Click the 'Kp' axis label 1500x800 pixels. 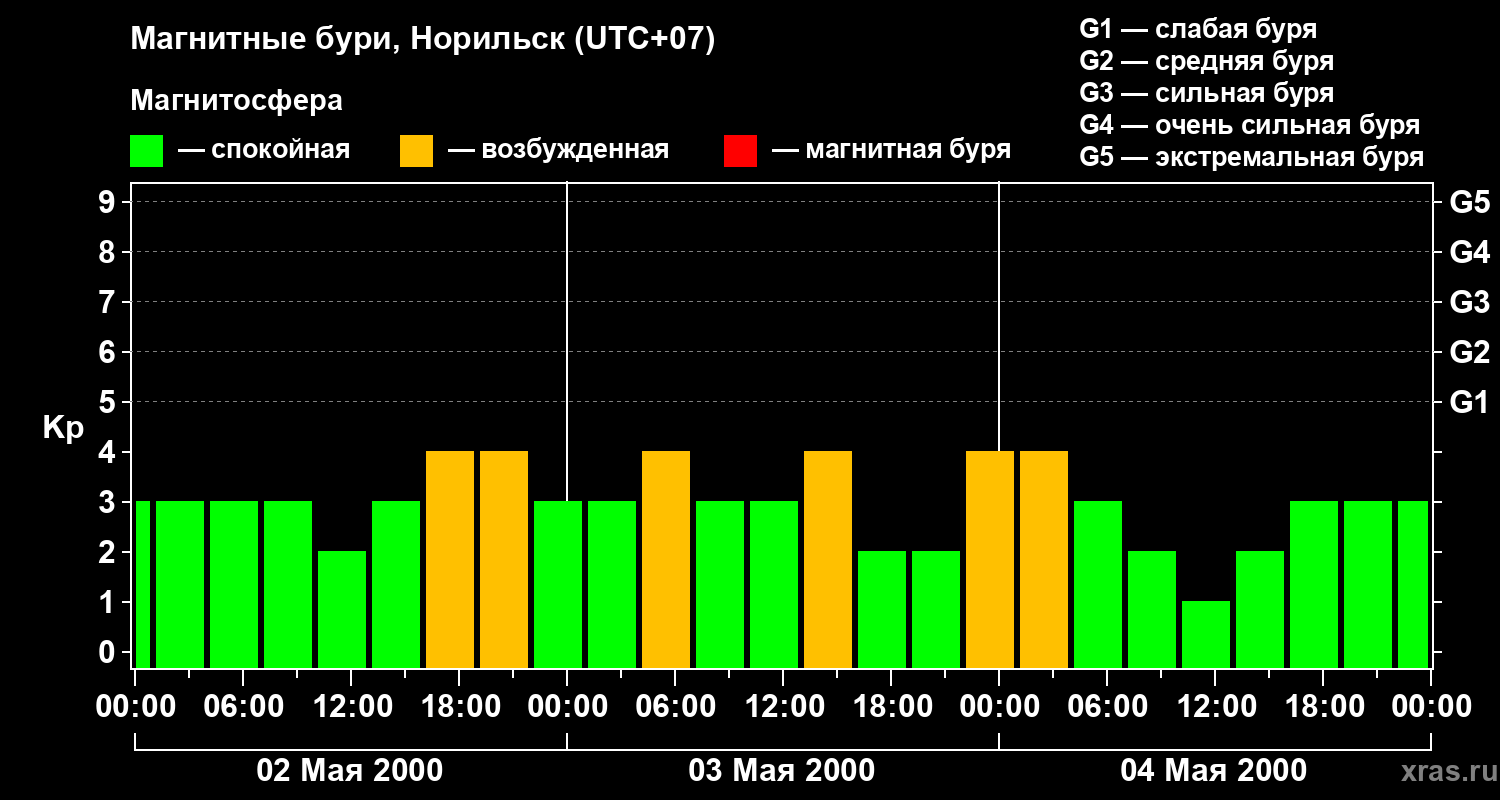(x=63, y=428)
